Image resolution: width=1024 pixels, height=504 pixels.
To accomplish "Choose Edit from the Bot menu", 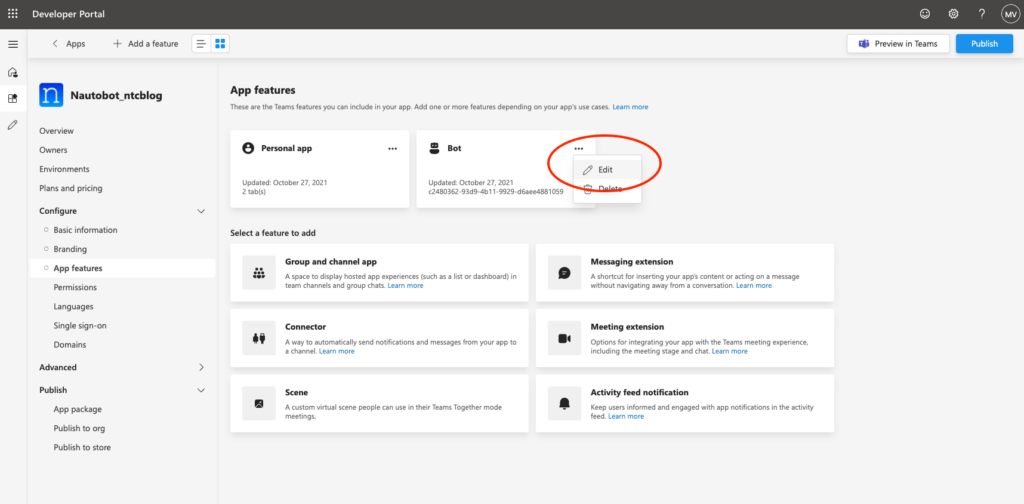I will (x=607, y=169).
